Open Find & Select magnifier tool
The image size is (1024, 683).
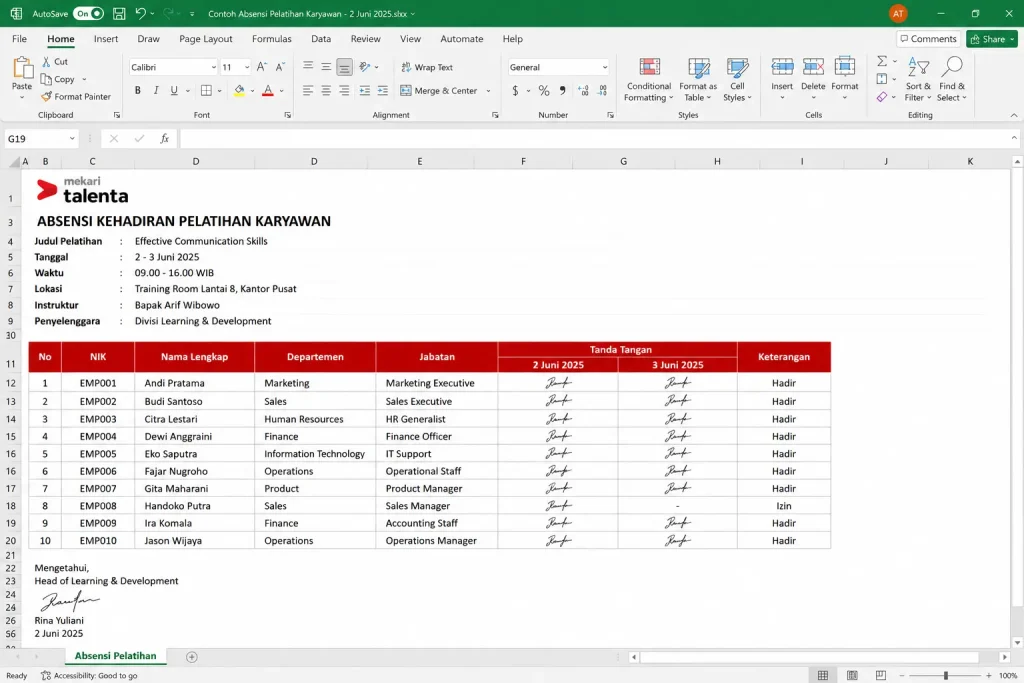tap(952, 79)
